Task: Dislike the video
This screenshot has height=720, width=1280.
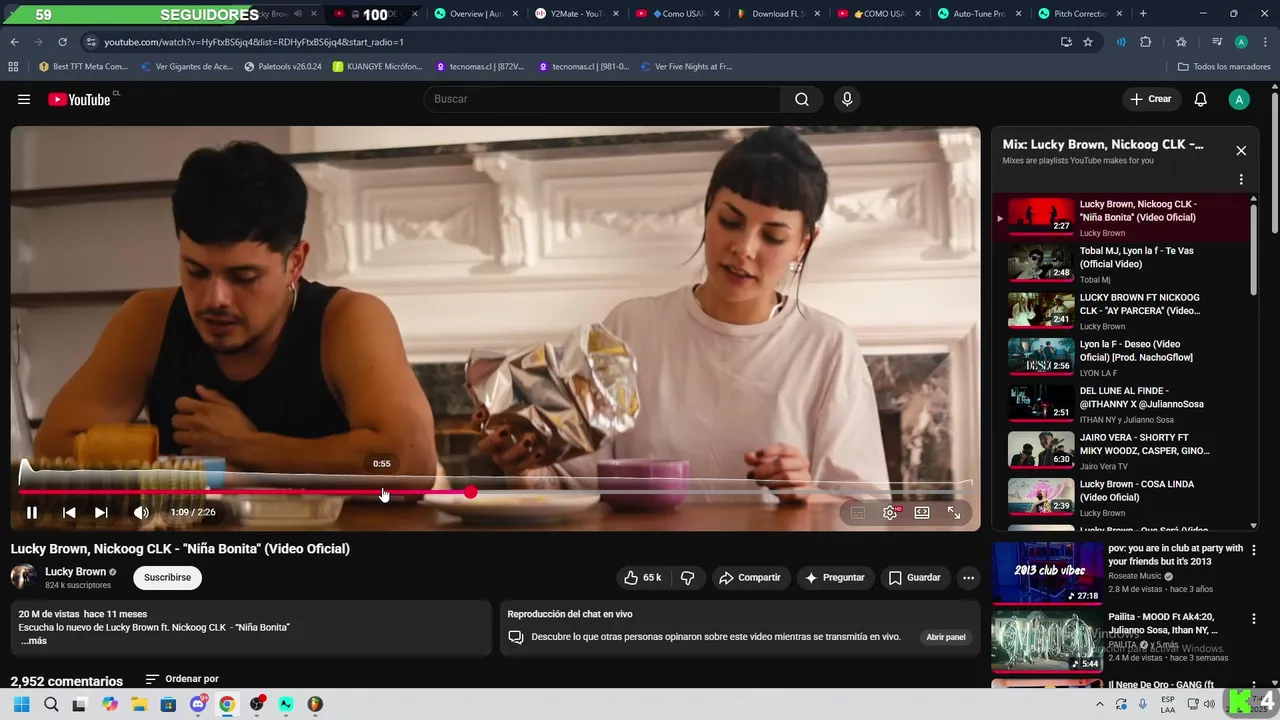Action: [x=687, y=577]
